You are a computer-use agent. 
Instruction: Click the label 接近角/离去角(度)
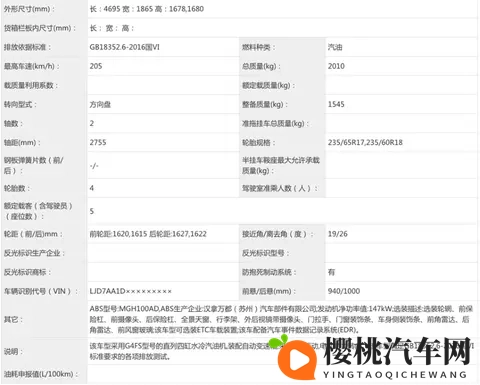(277, 234)
